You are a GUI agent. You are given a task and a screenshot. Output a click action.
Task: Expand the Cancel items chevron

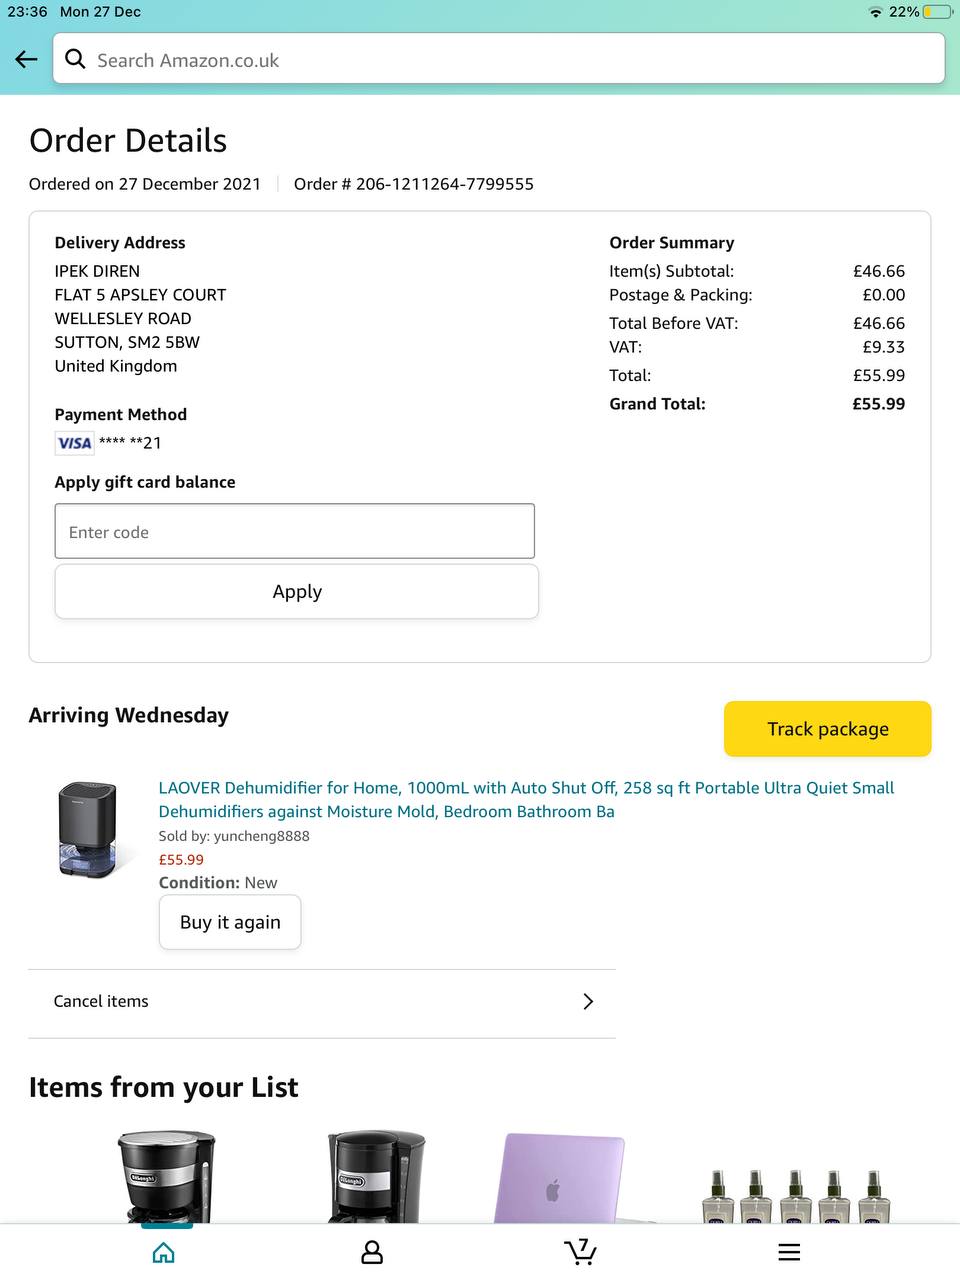coord(588,1001)
